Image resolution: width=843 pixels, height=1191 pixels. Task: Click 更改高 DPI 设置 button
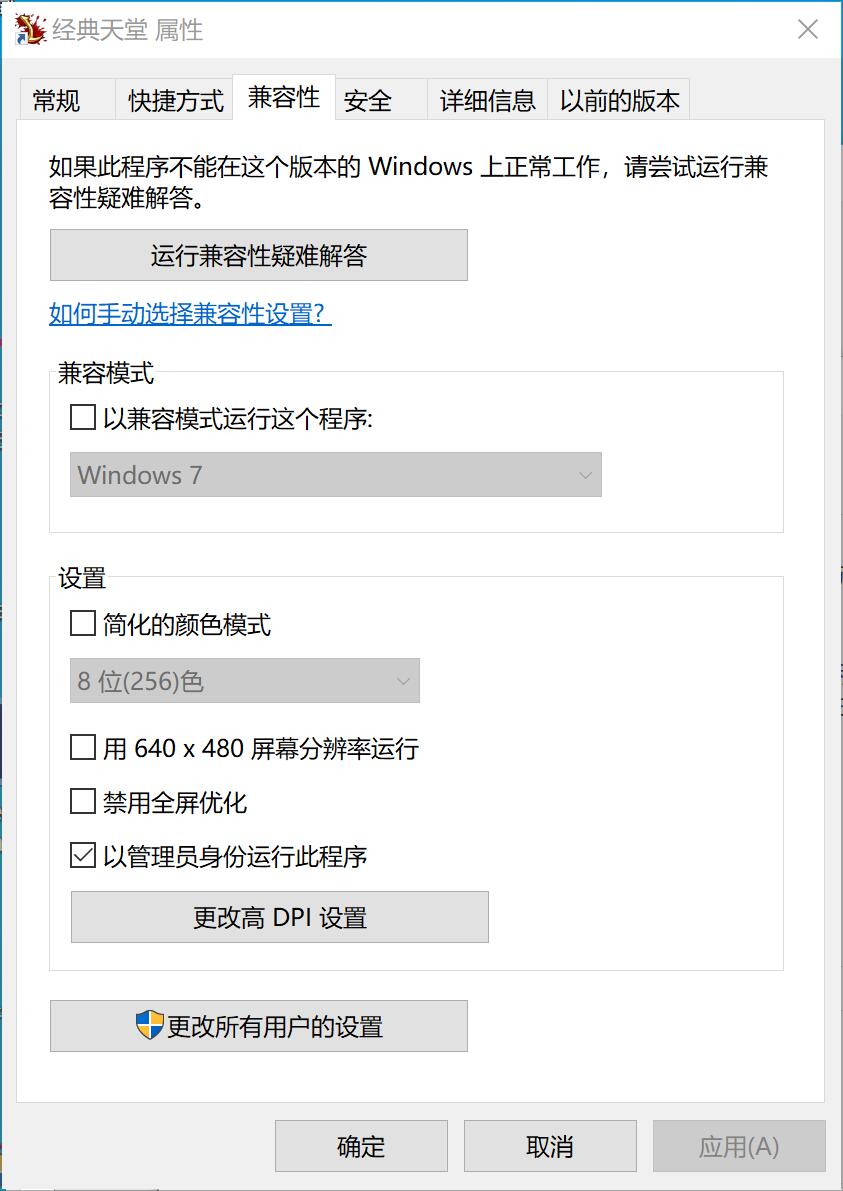click(x=280, y=917)
